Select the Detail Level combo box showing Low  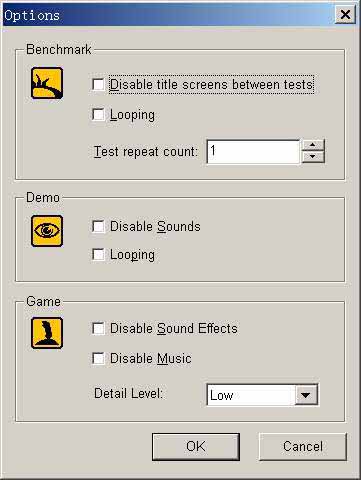[262, 395]
